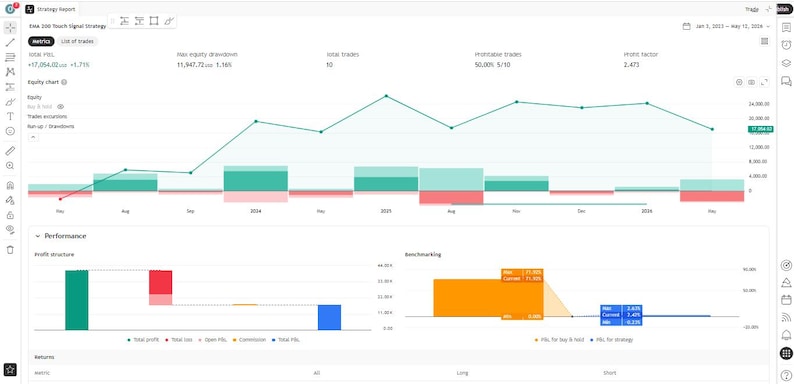The height and width of the screenshot is (384, 794).
Task: Collapse the equity chart legend chevron
Action: coord(32,137)
